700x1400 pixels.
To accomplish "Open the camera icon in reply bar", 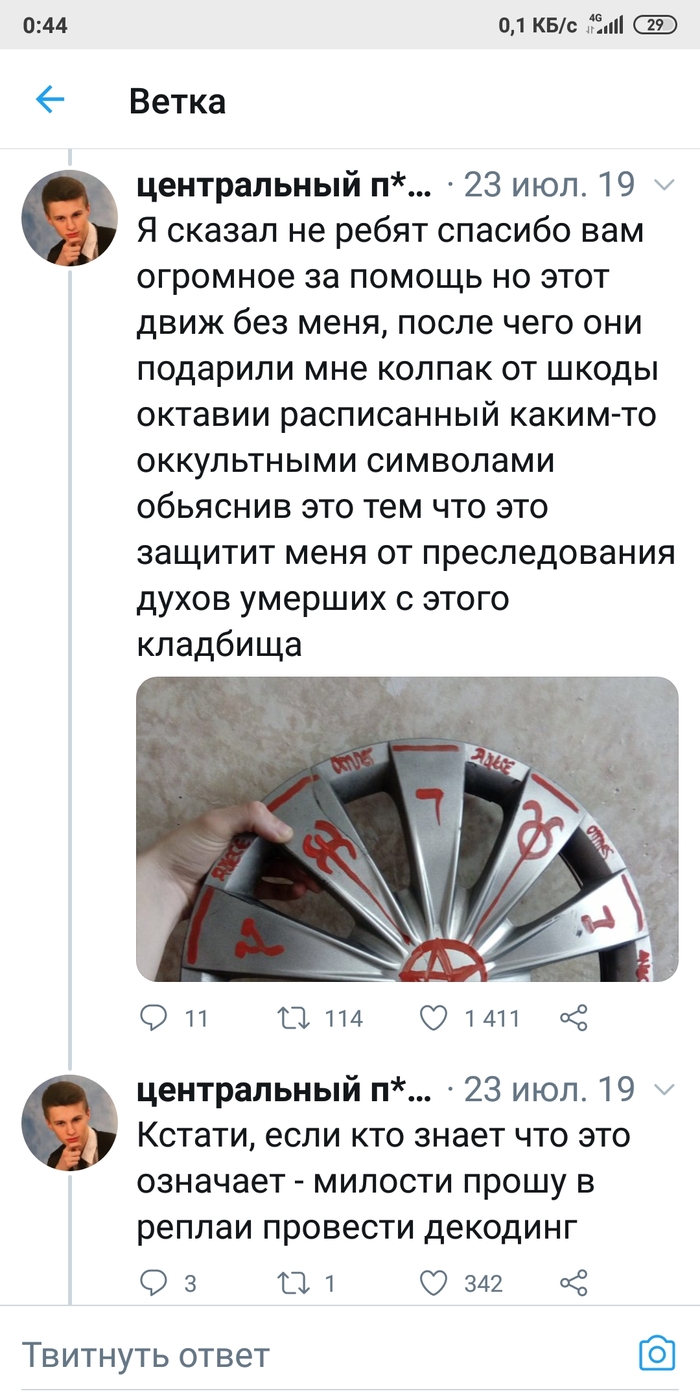I will pyautogui.click(x=657, y=1353).
